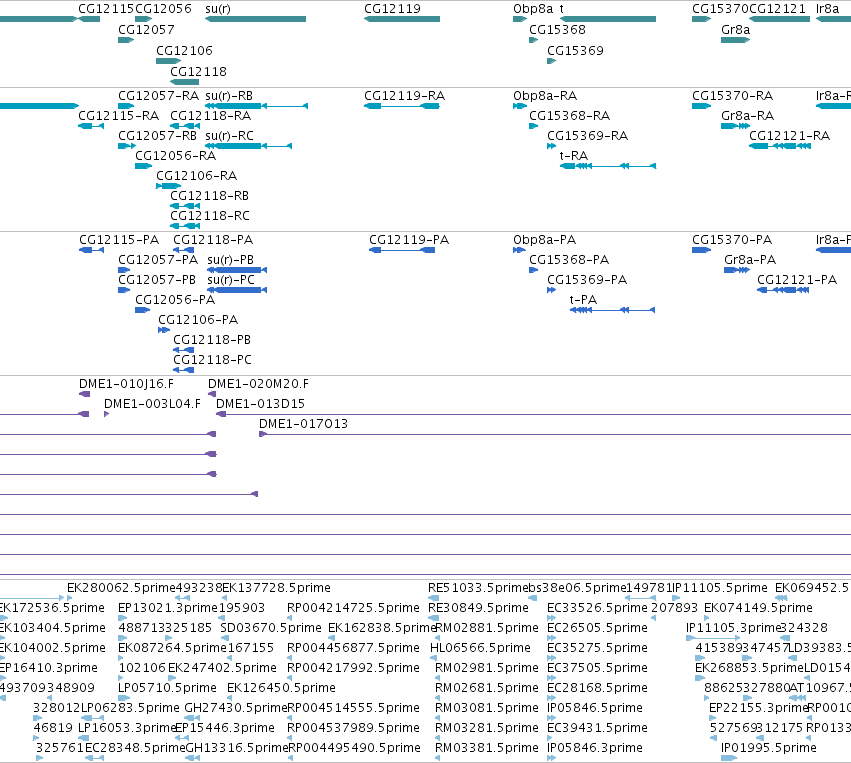Select the CG12106 gene label
Screen dimensions: 851x763
point(184,50)
